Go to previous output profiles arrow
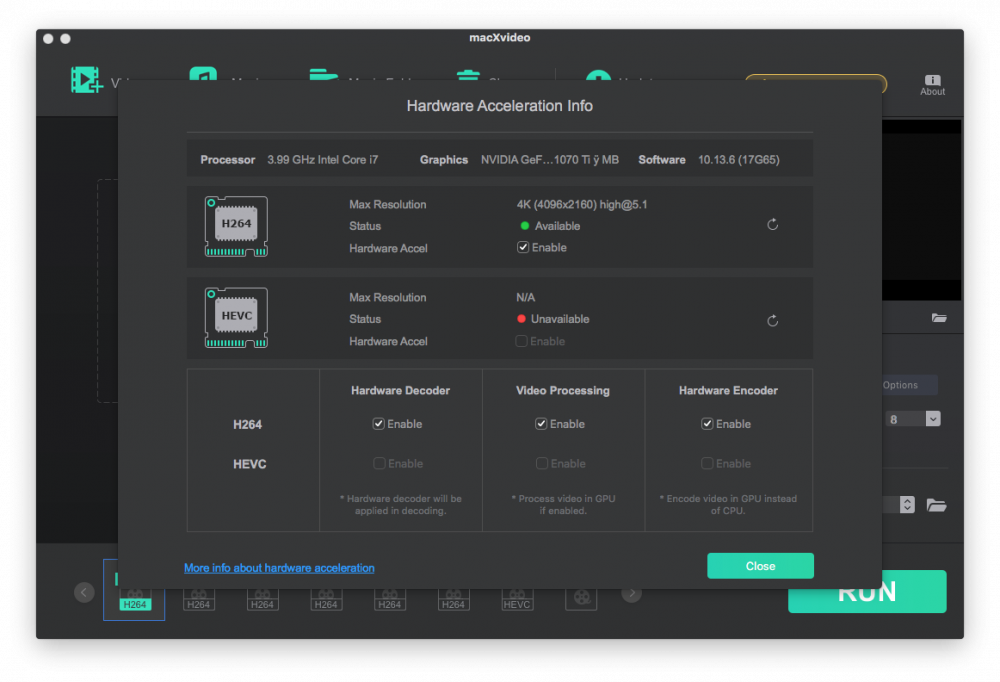 (84, 592)
